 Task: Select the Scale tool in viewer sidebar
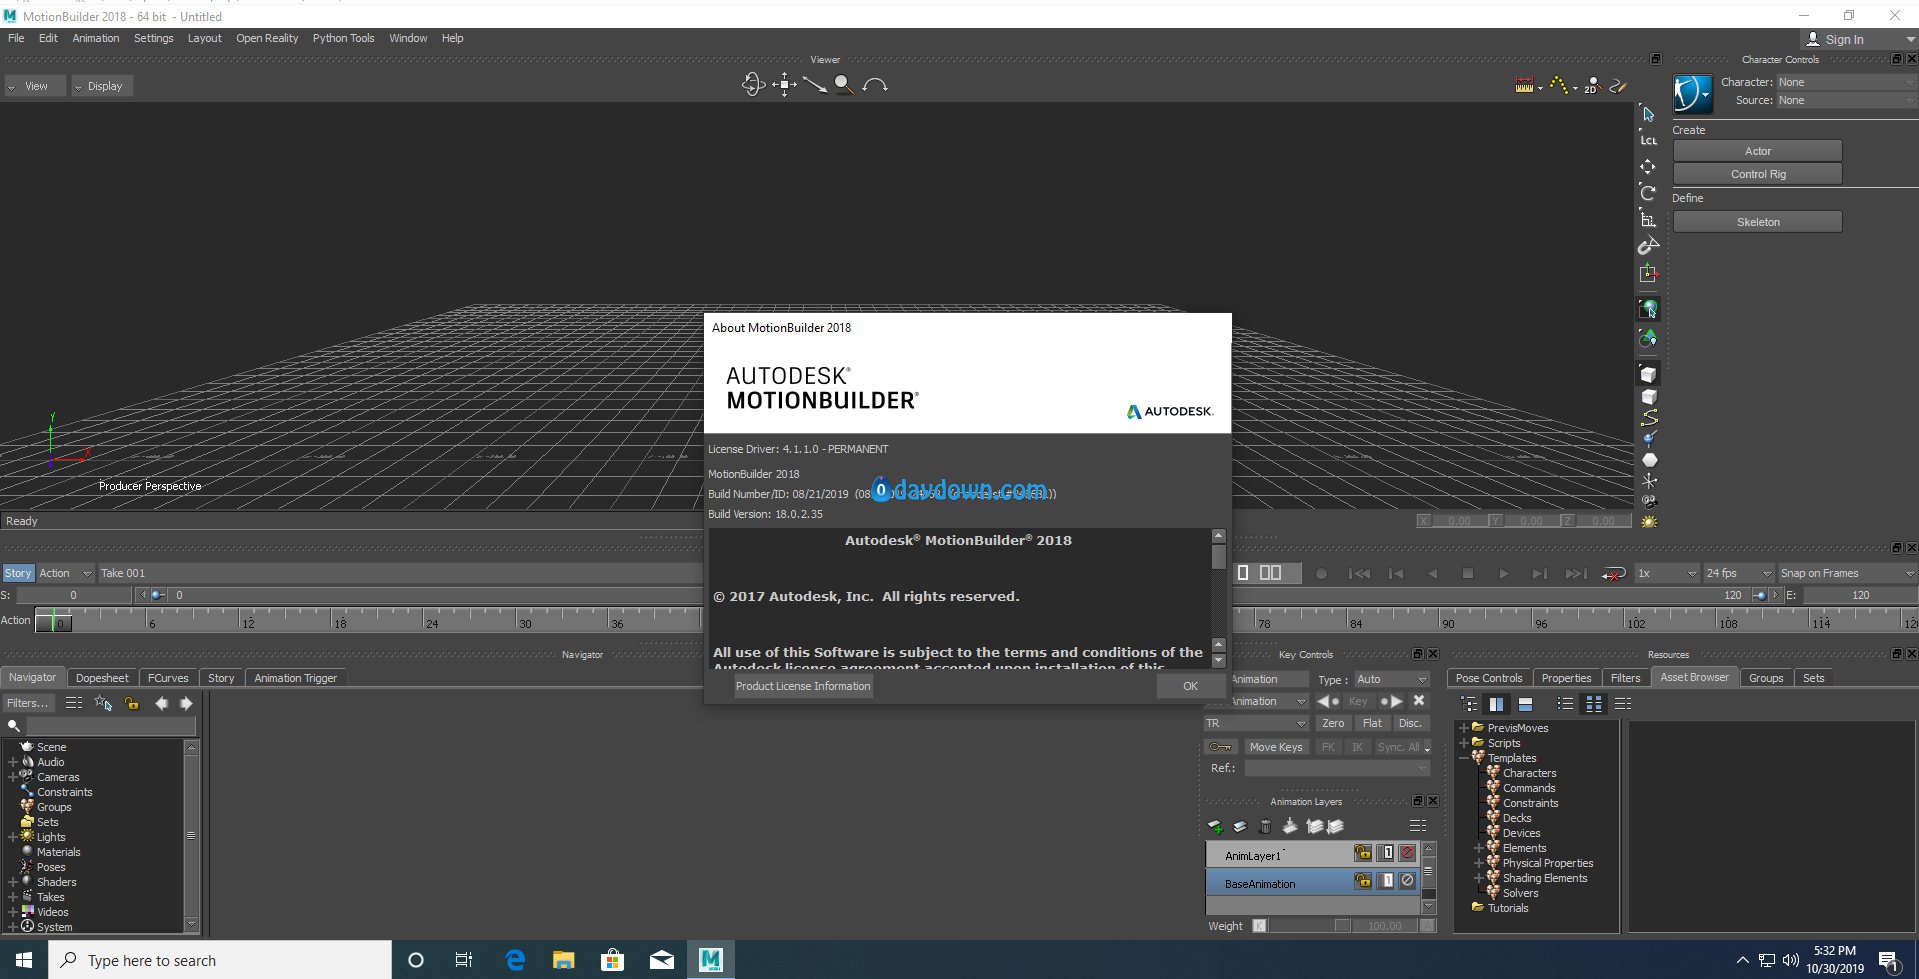point(1648,219)
